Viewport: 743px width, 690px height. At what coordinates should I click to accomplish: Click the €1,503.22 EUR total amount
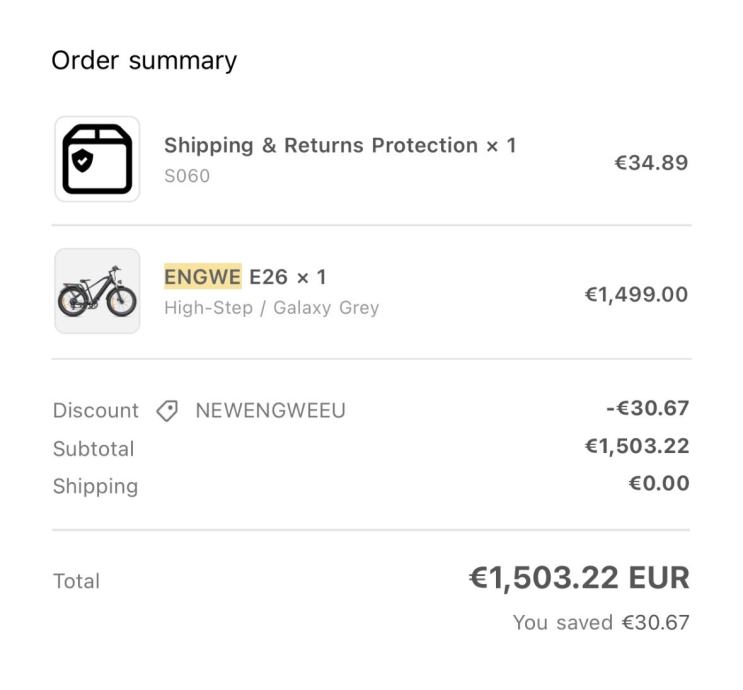point(578,578)
